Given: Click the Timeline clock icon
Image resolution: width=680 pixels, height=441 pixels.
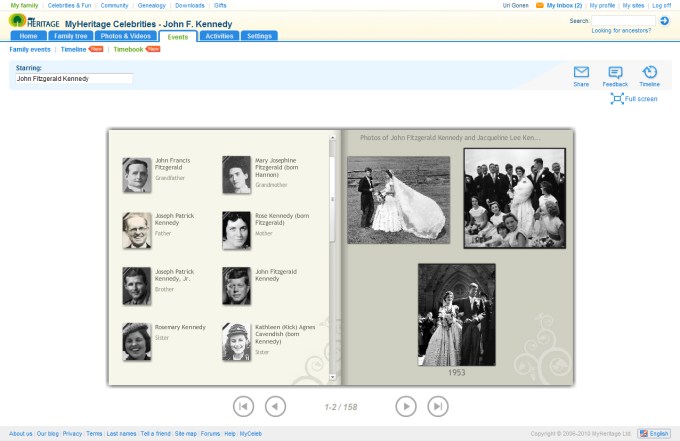Looking at the screenshot, I should [x=649, y=72].
